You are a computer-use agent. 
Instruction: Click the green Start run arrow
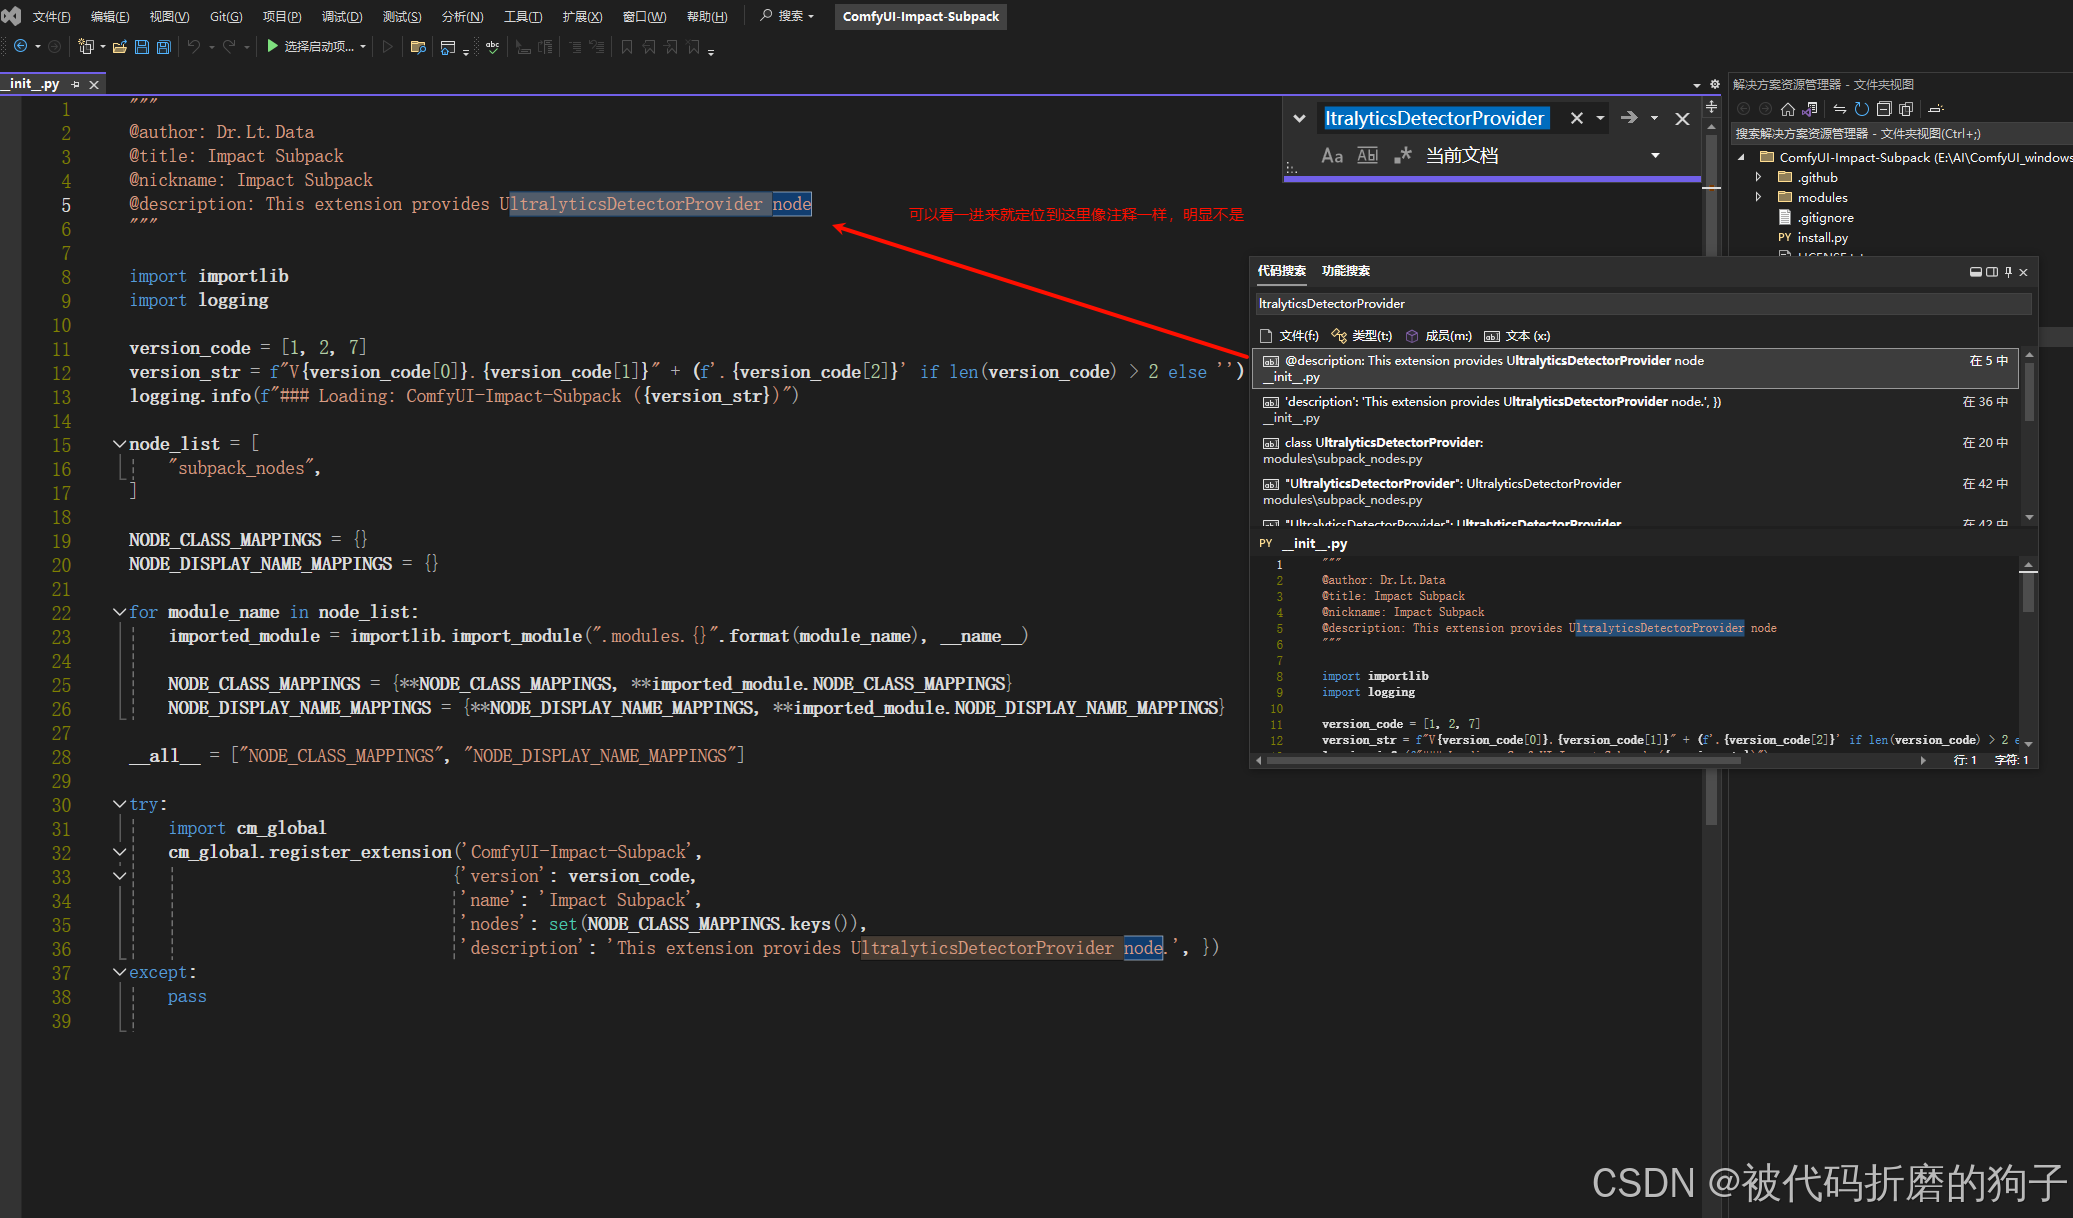pos(272,46)
